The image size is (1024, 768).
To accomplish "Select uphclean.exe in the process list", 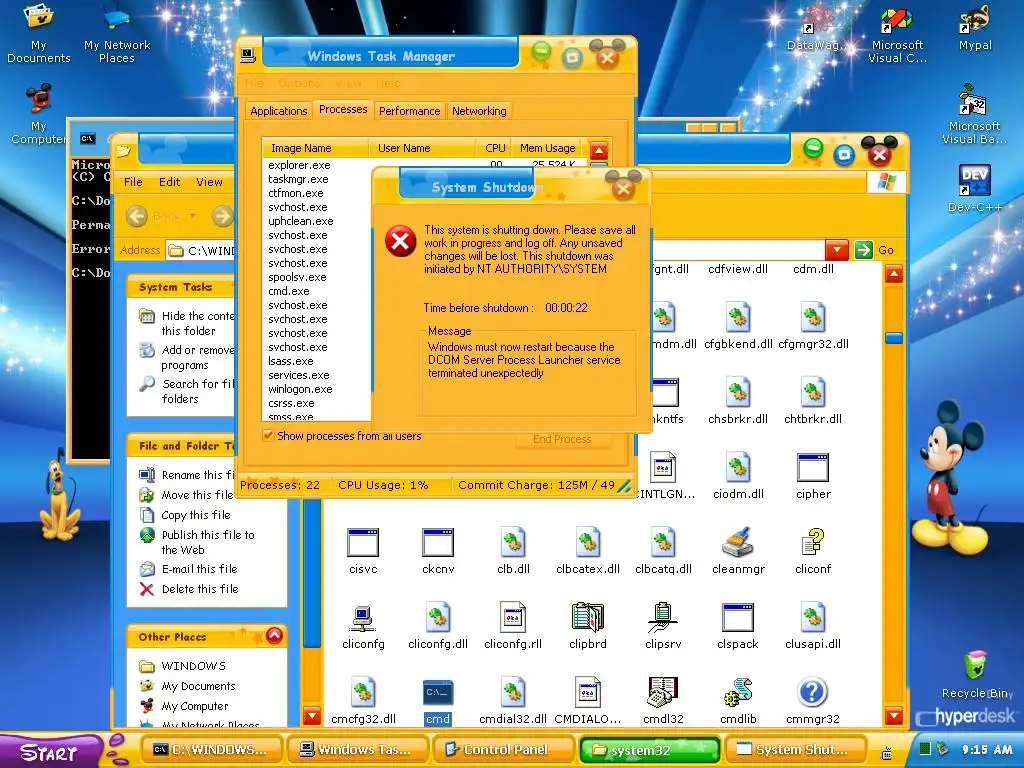I will tap(300, 221).
